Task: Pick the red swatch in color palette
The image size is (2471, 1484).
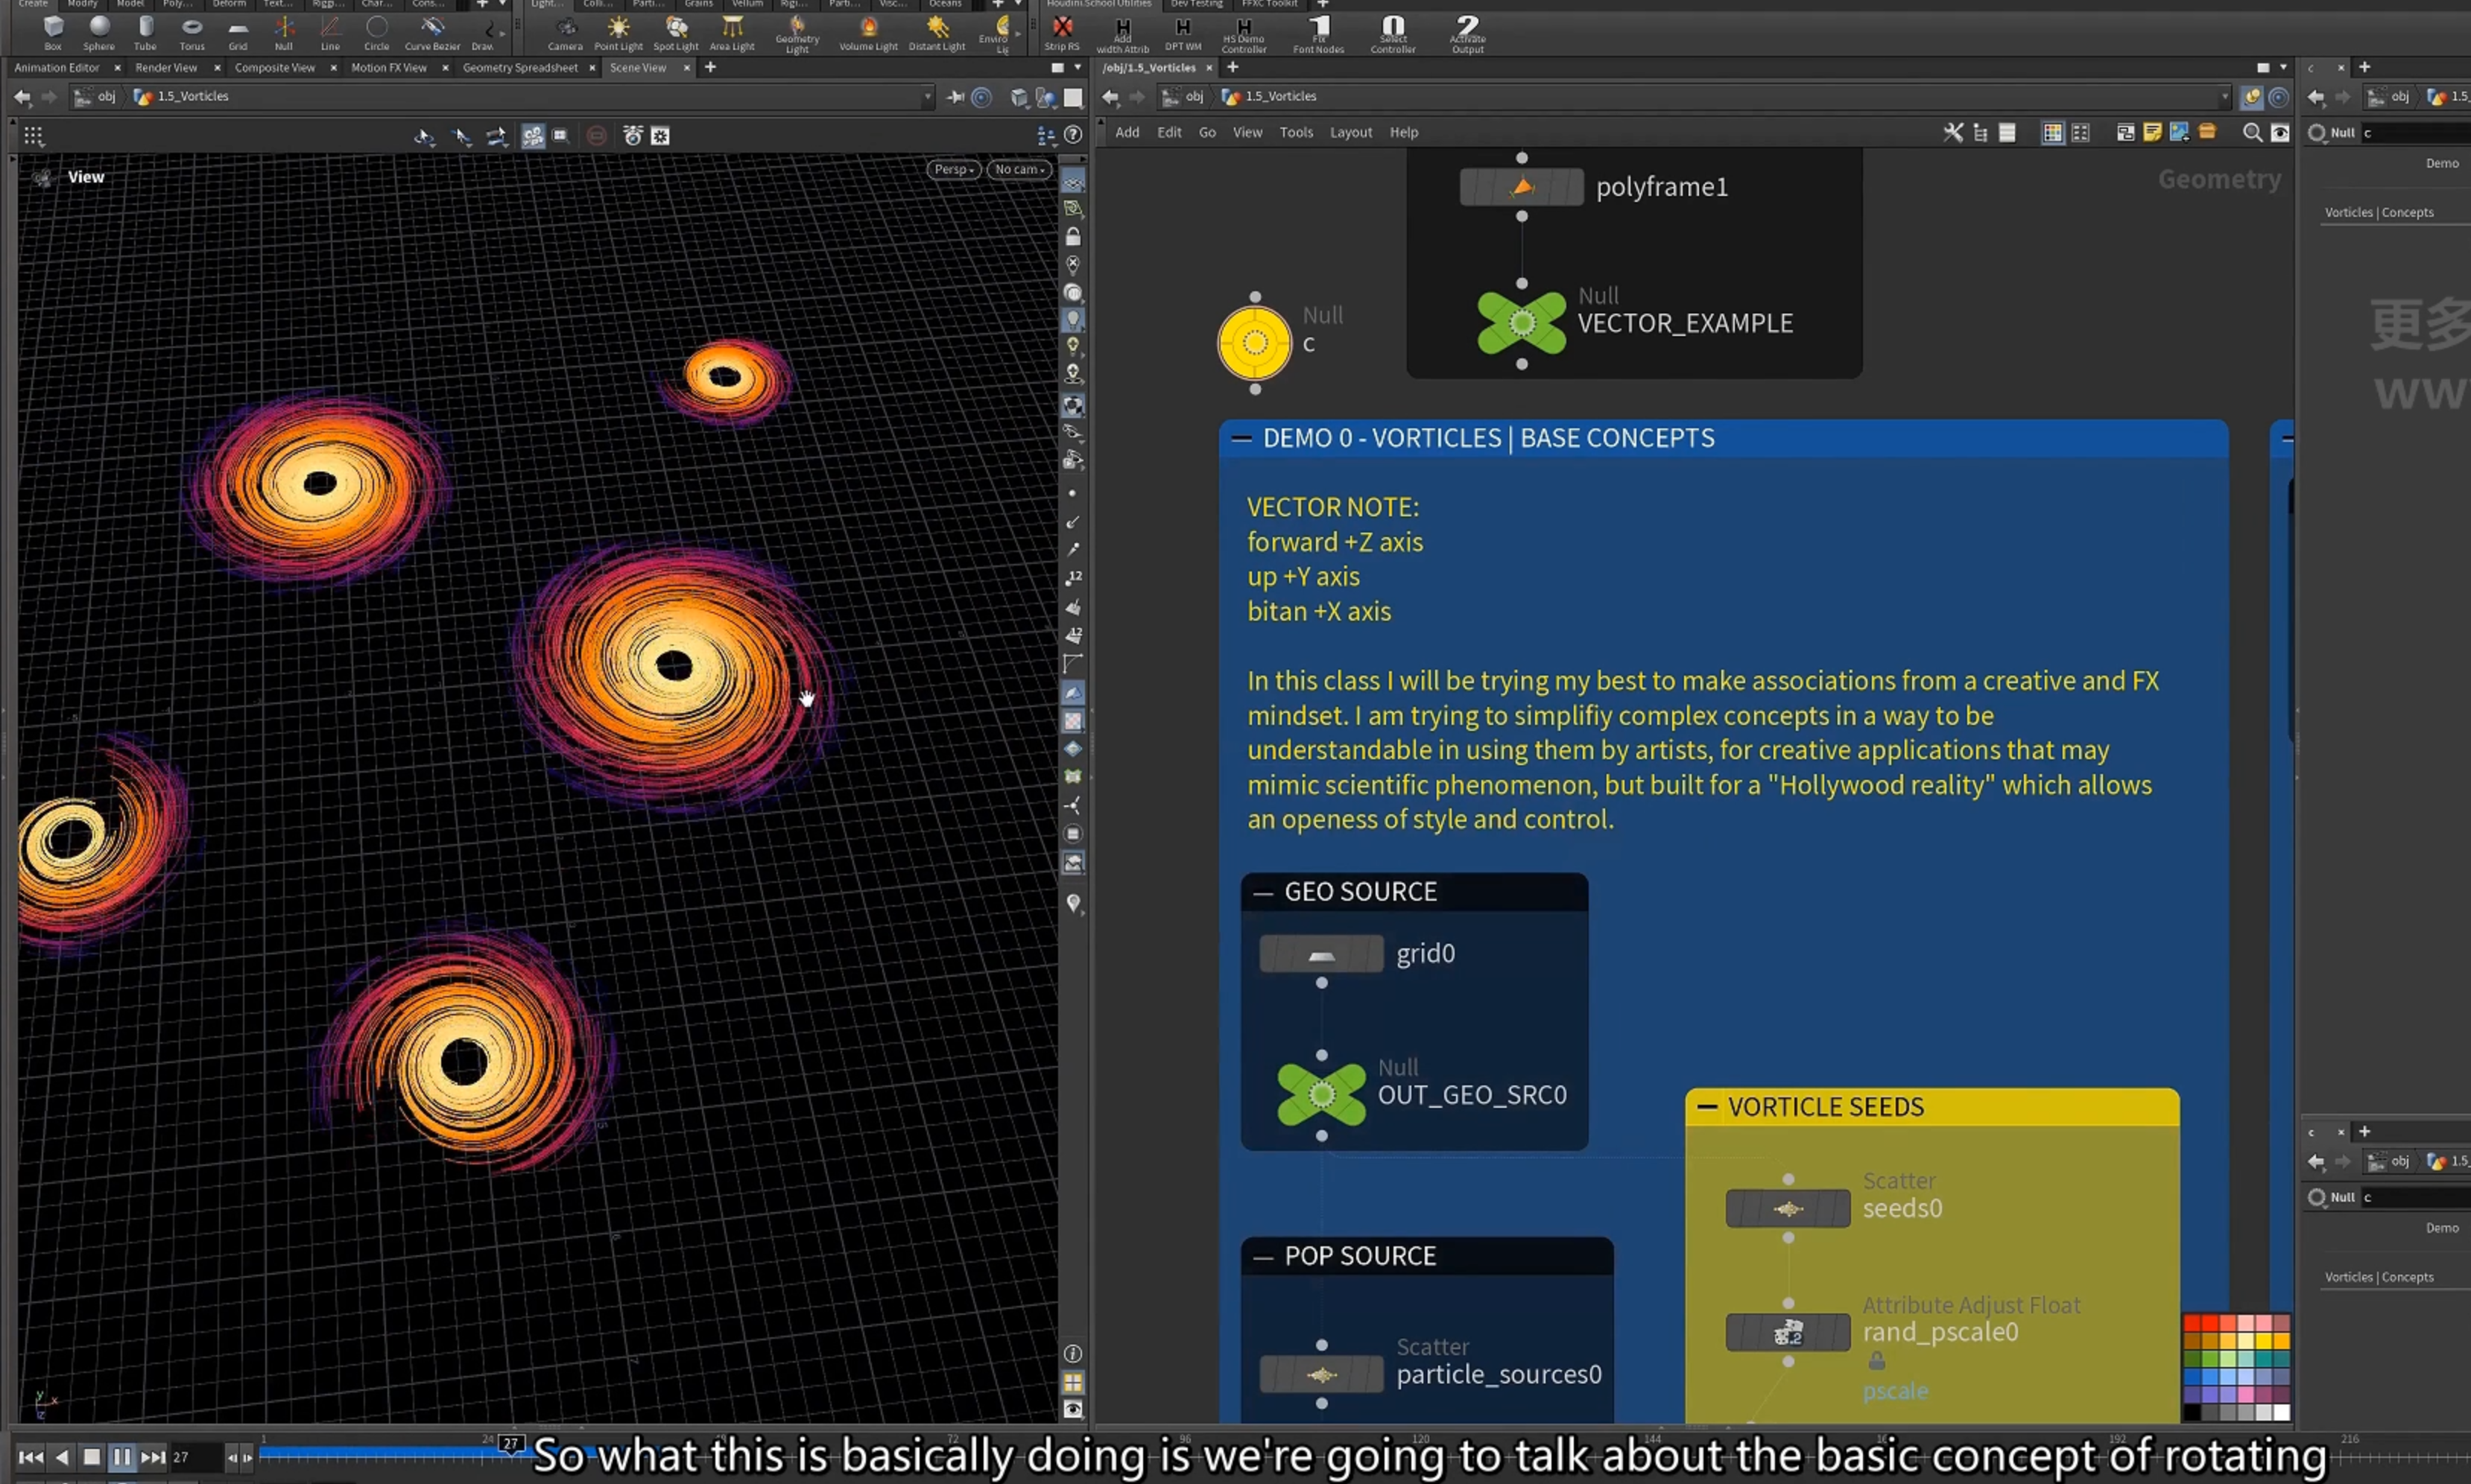Action: 2192,1324
